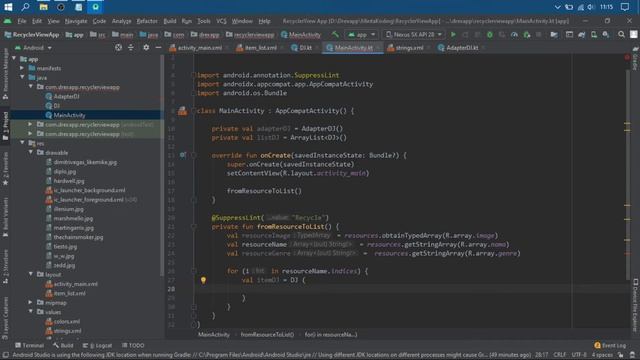Viewport: 640px width, 360px height.
Task: Open the Refactor menu
Action: 147,21
